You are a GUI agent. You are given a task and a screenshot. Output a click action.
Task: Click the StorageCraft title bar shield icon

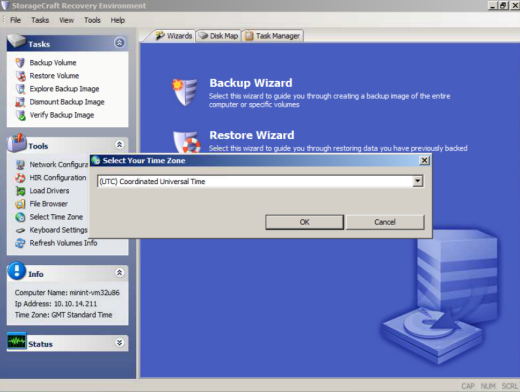[x=5, y=5]
